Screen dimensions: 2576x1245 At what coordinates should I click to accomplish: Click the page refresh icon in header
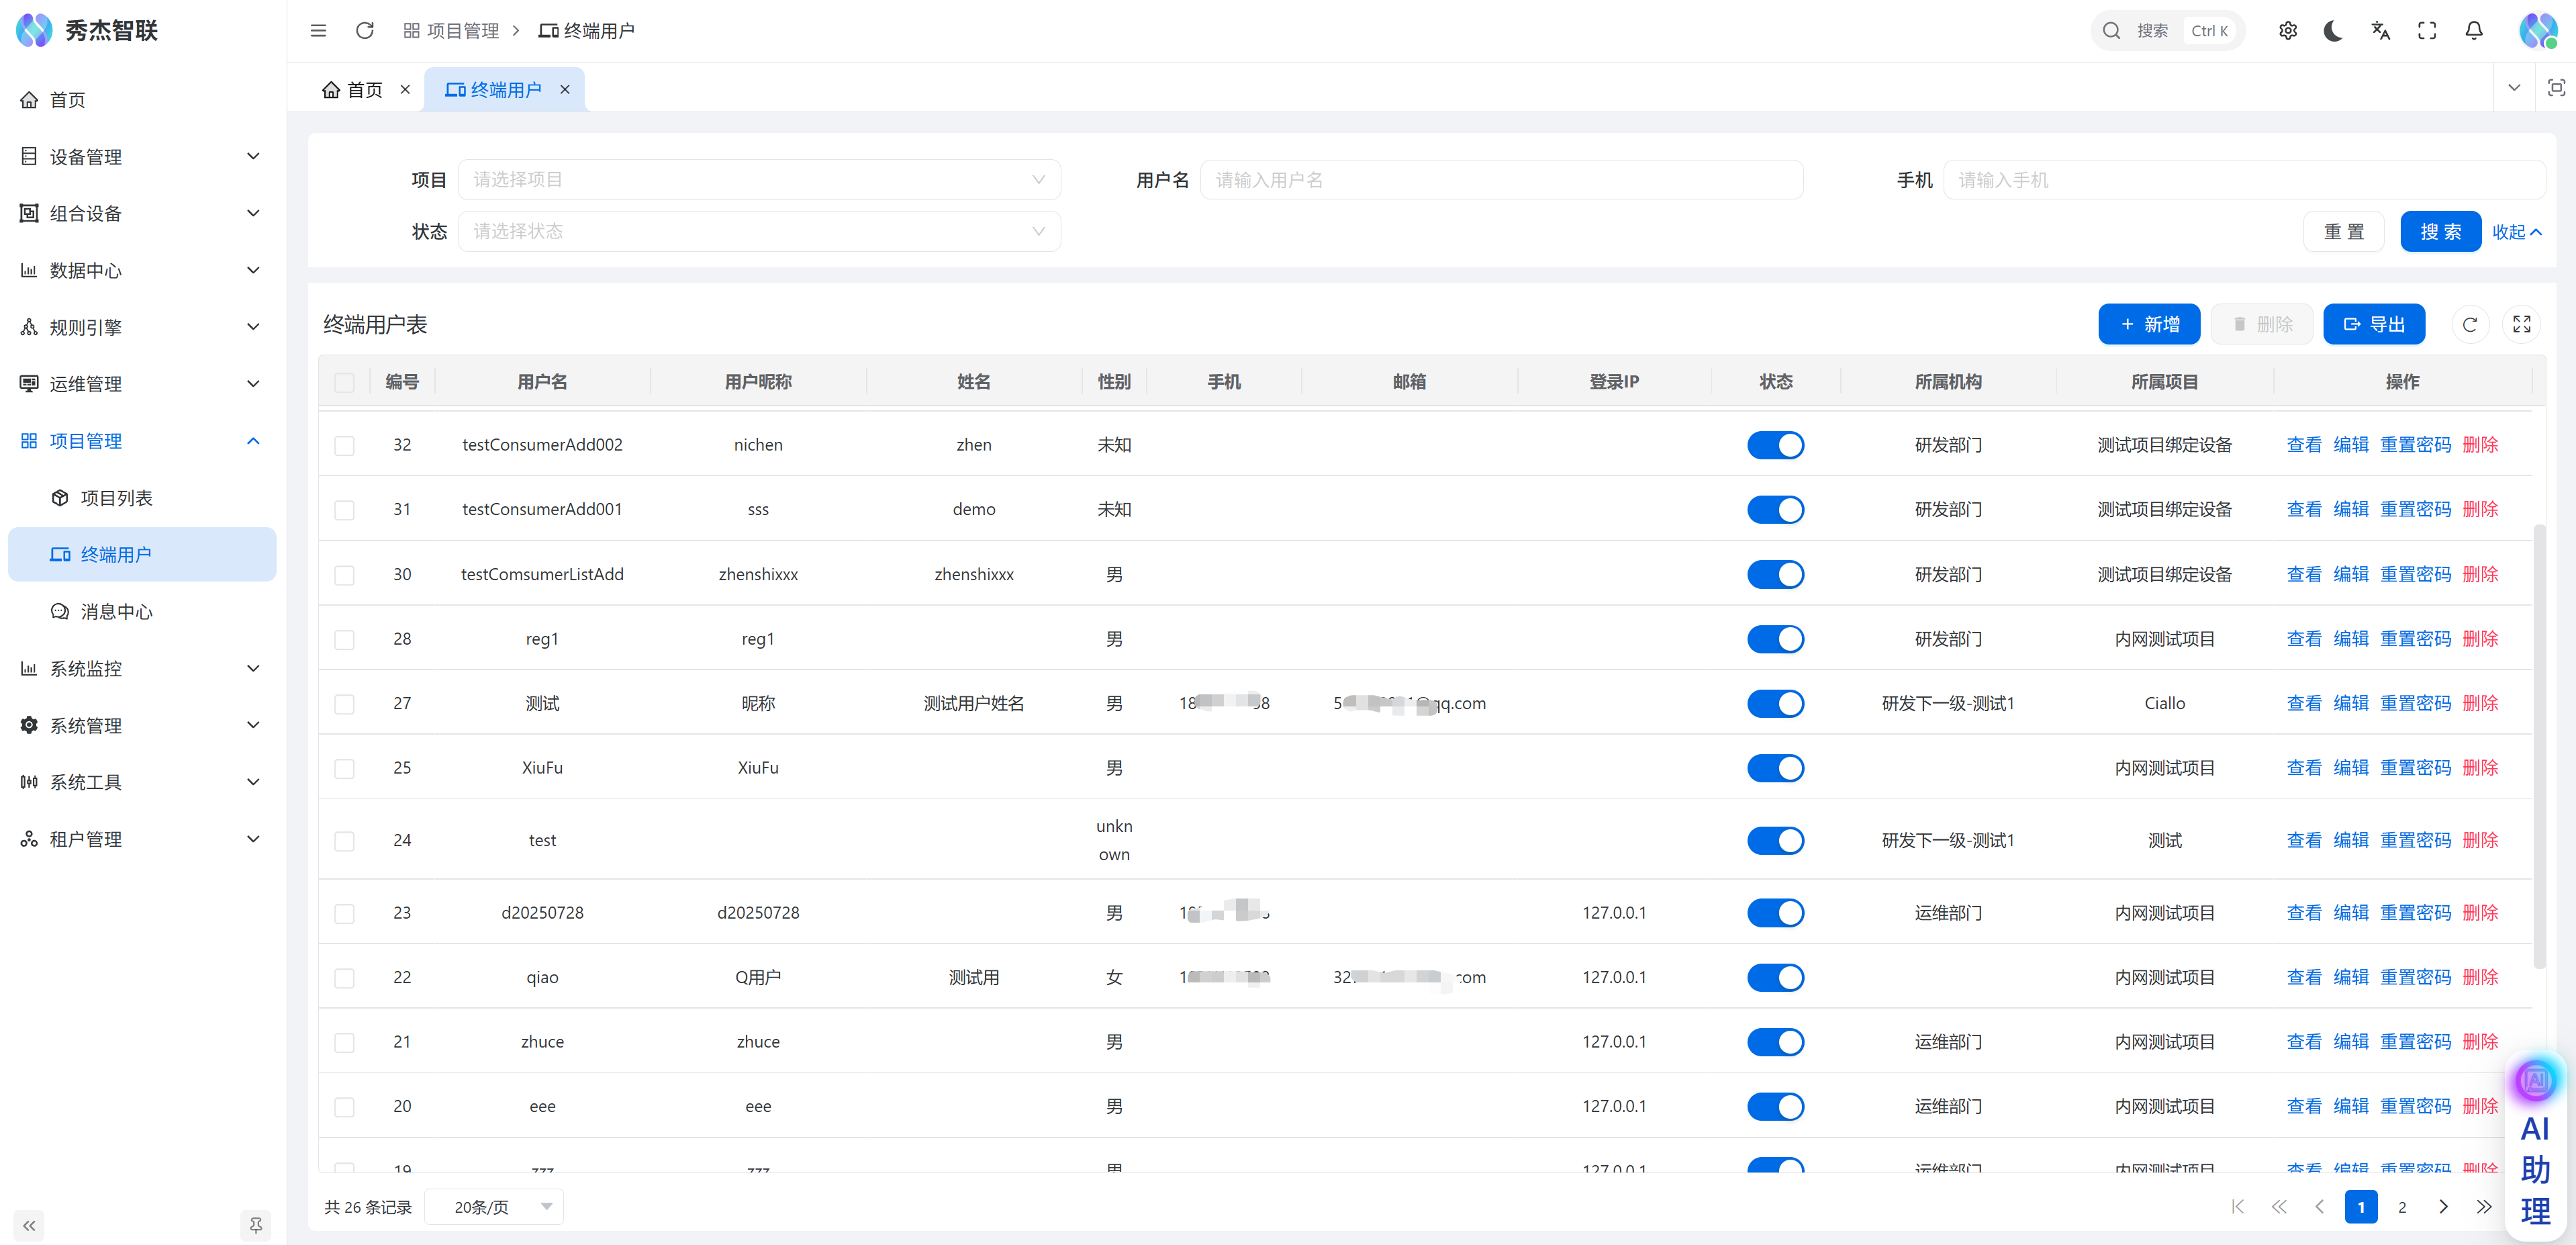tap(365, 31)
